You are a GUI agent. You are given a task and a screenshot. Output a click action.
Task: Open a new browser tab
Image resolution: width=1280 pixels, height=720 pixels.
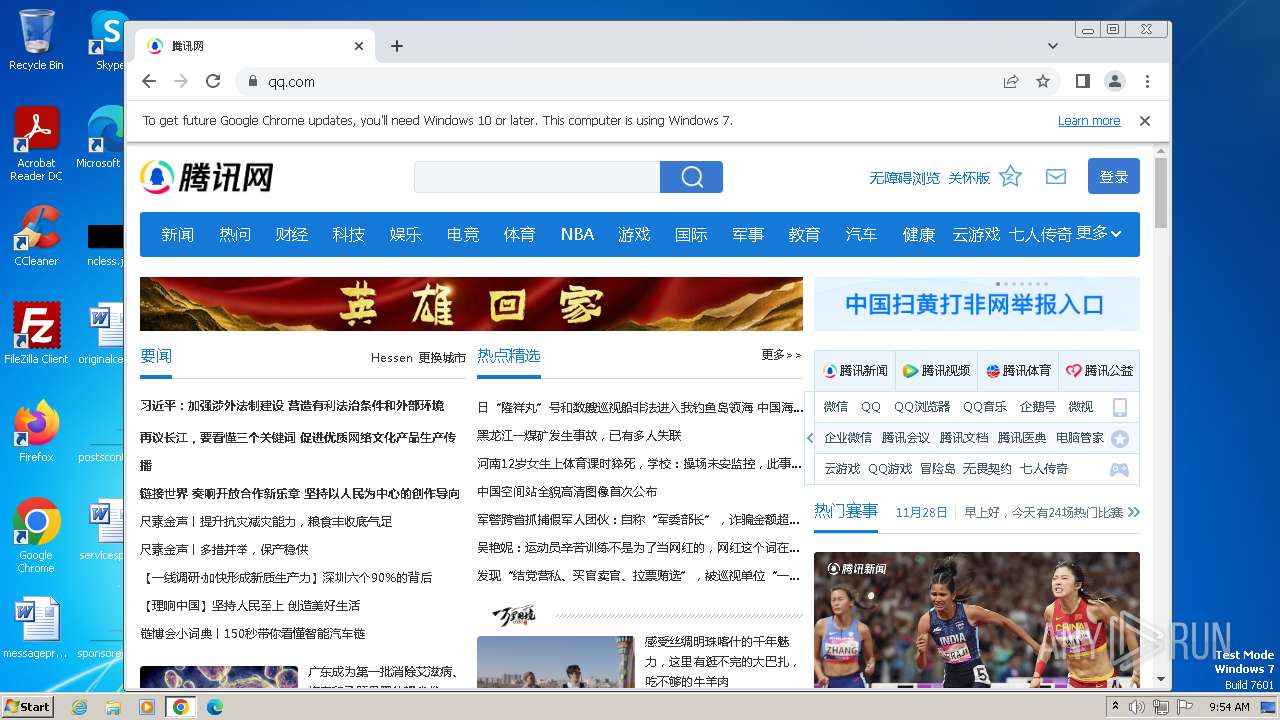(397, 46)
